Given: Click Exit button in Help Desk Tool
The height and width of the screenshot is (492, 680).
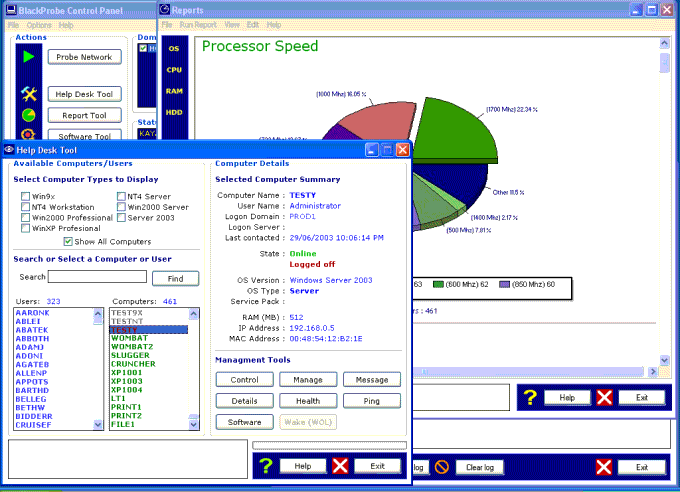Looking at the screenshot, I should [377, 466].
